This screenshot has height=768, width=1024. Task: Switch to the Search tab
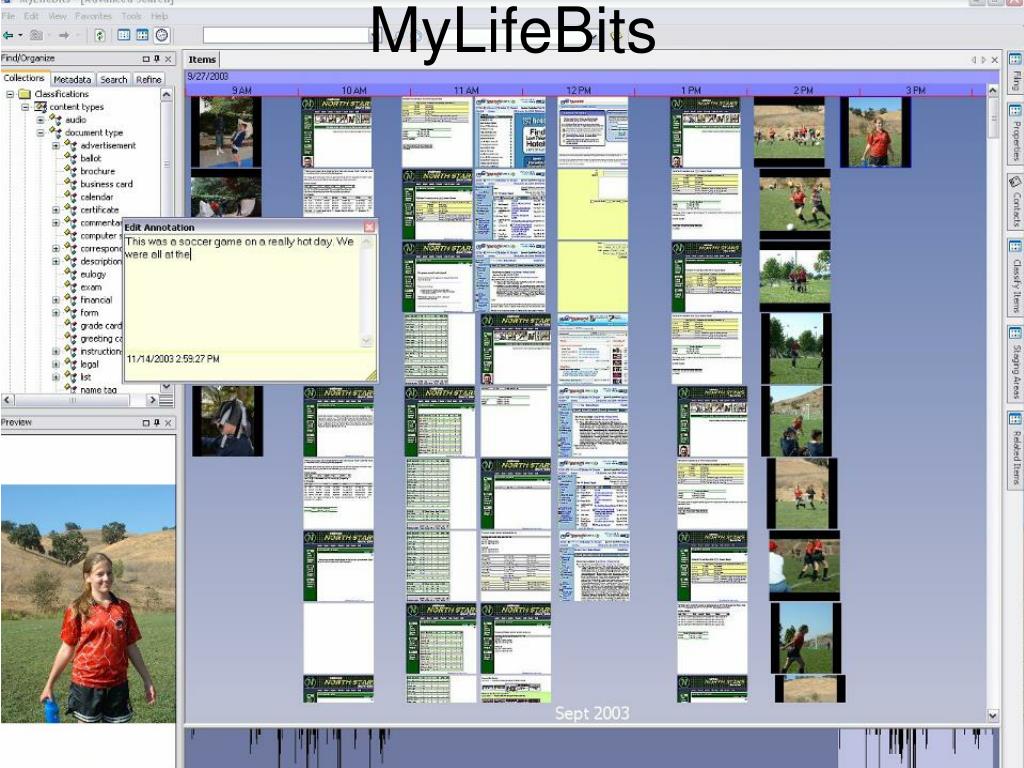point(114,79)
